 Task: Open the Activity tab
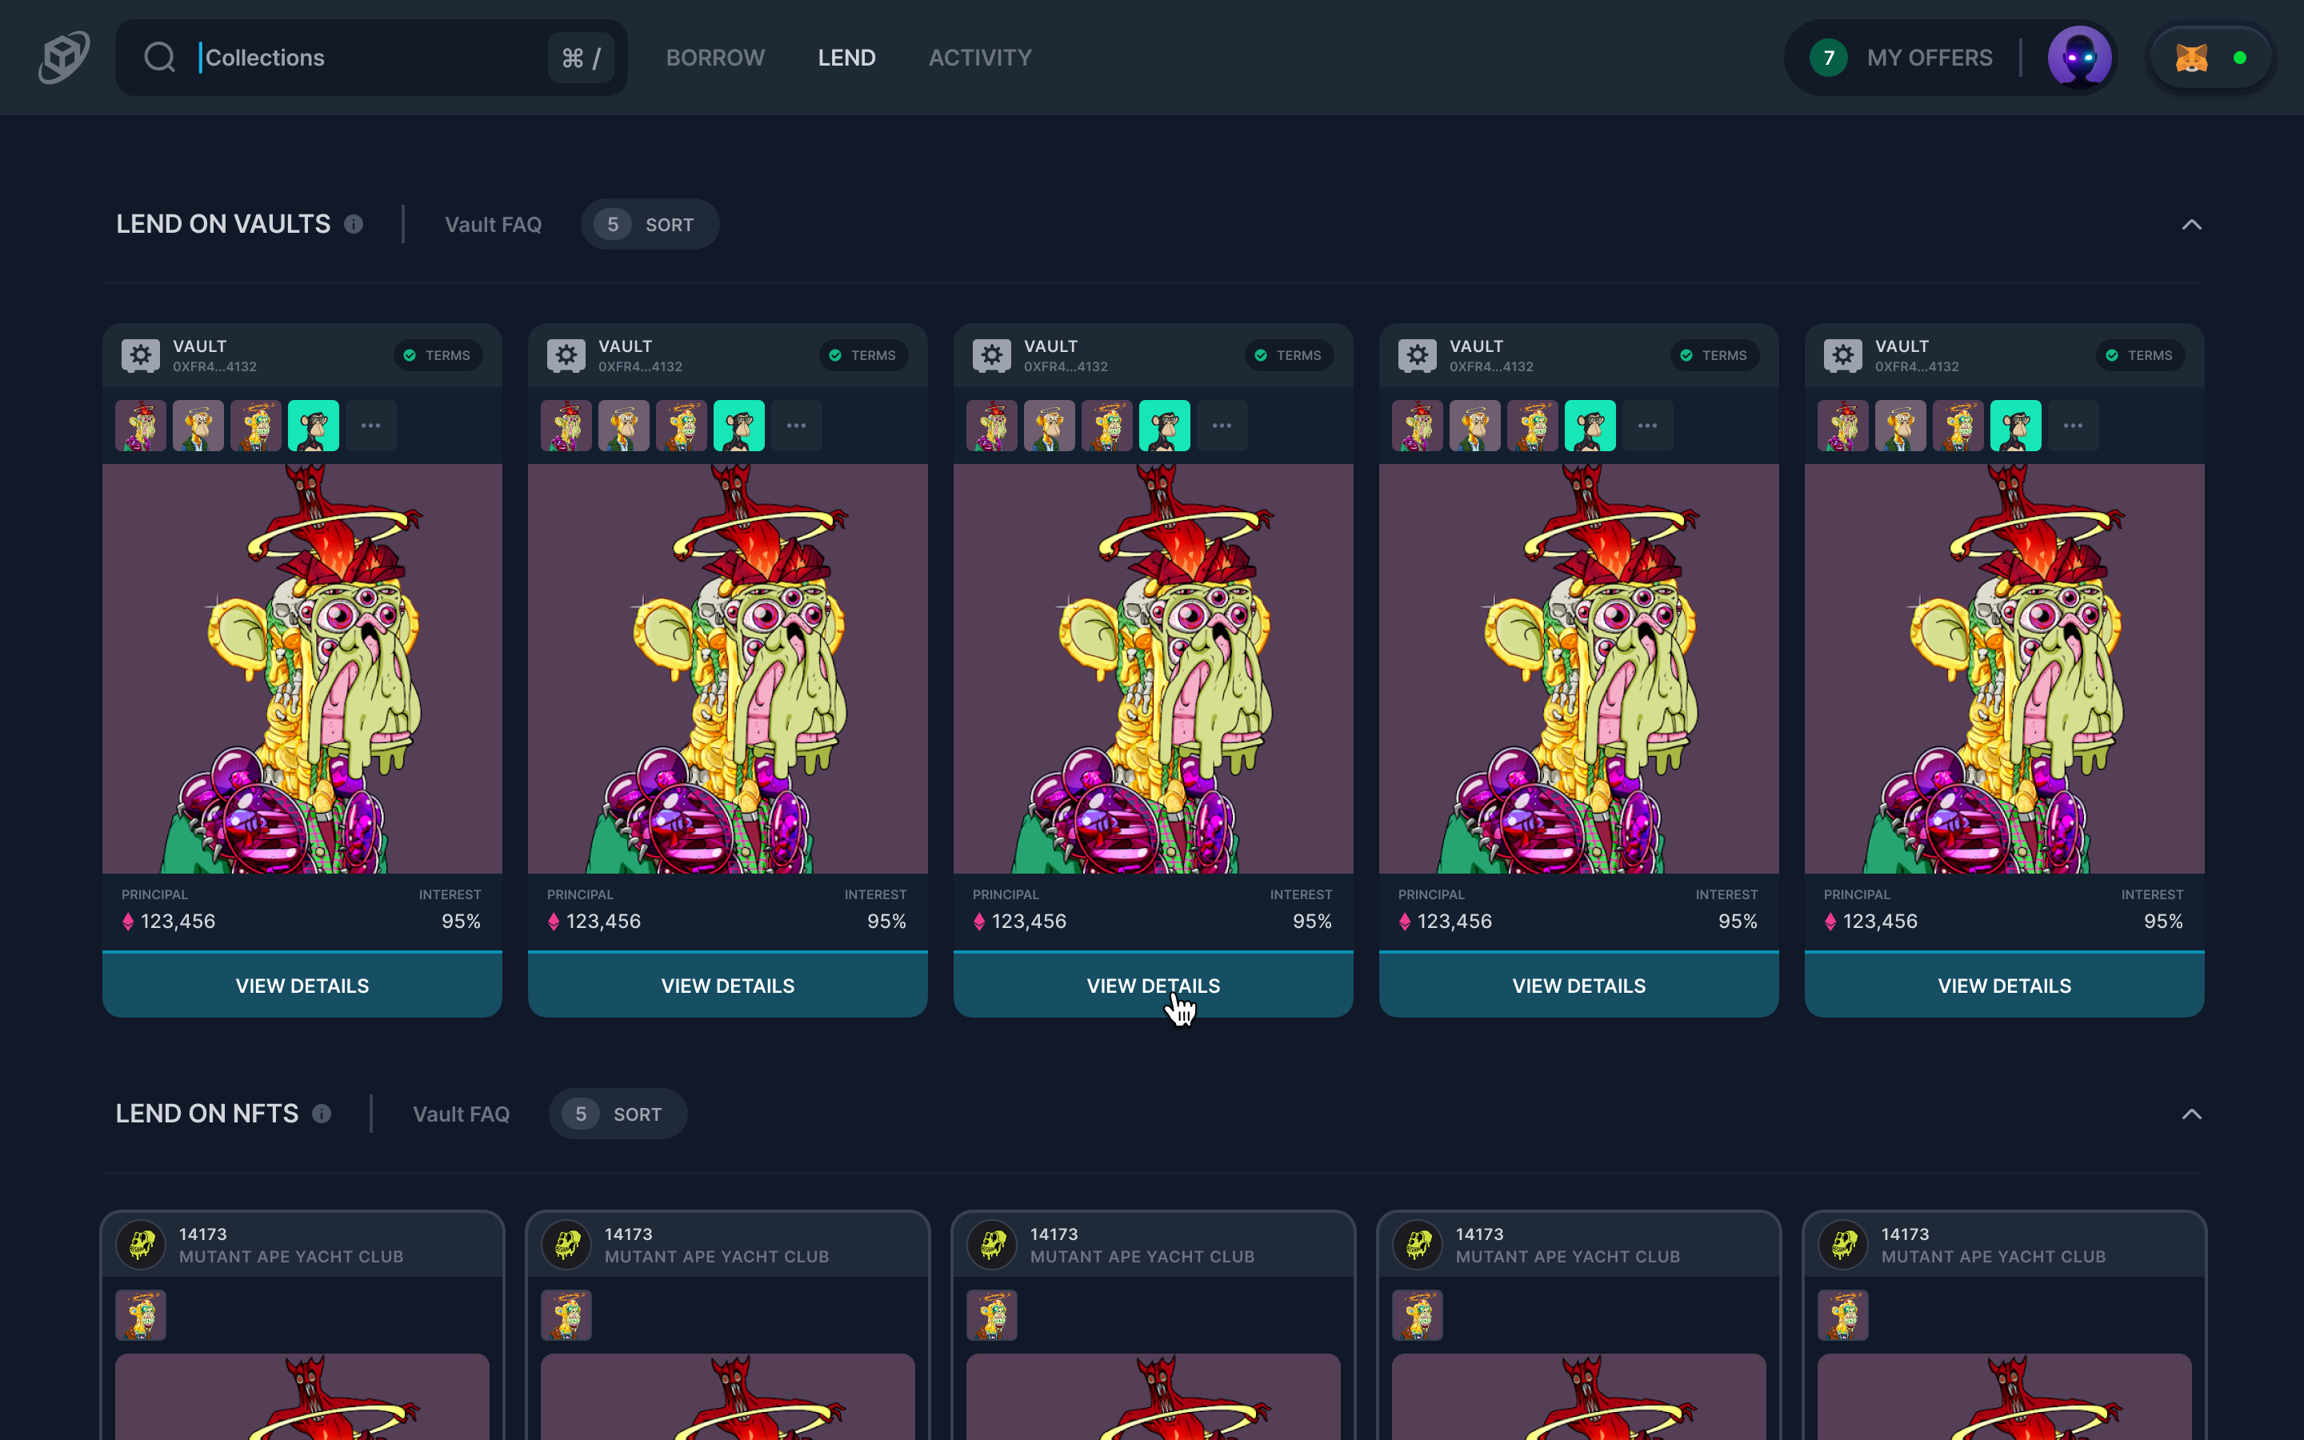979,57
